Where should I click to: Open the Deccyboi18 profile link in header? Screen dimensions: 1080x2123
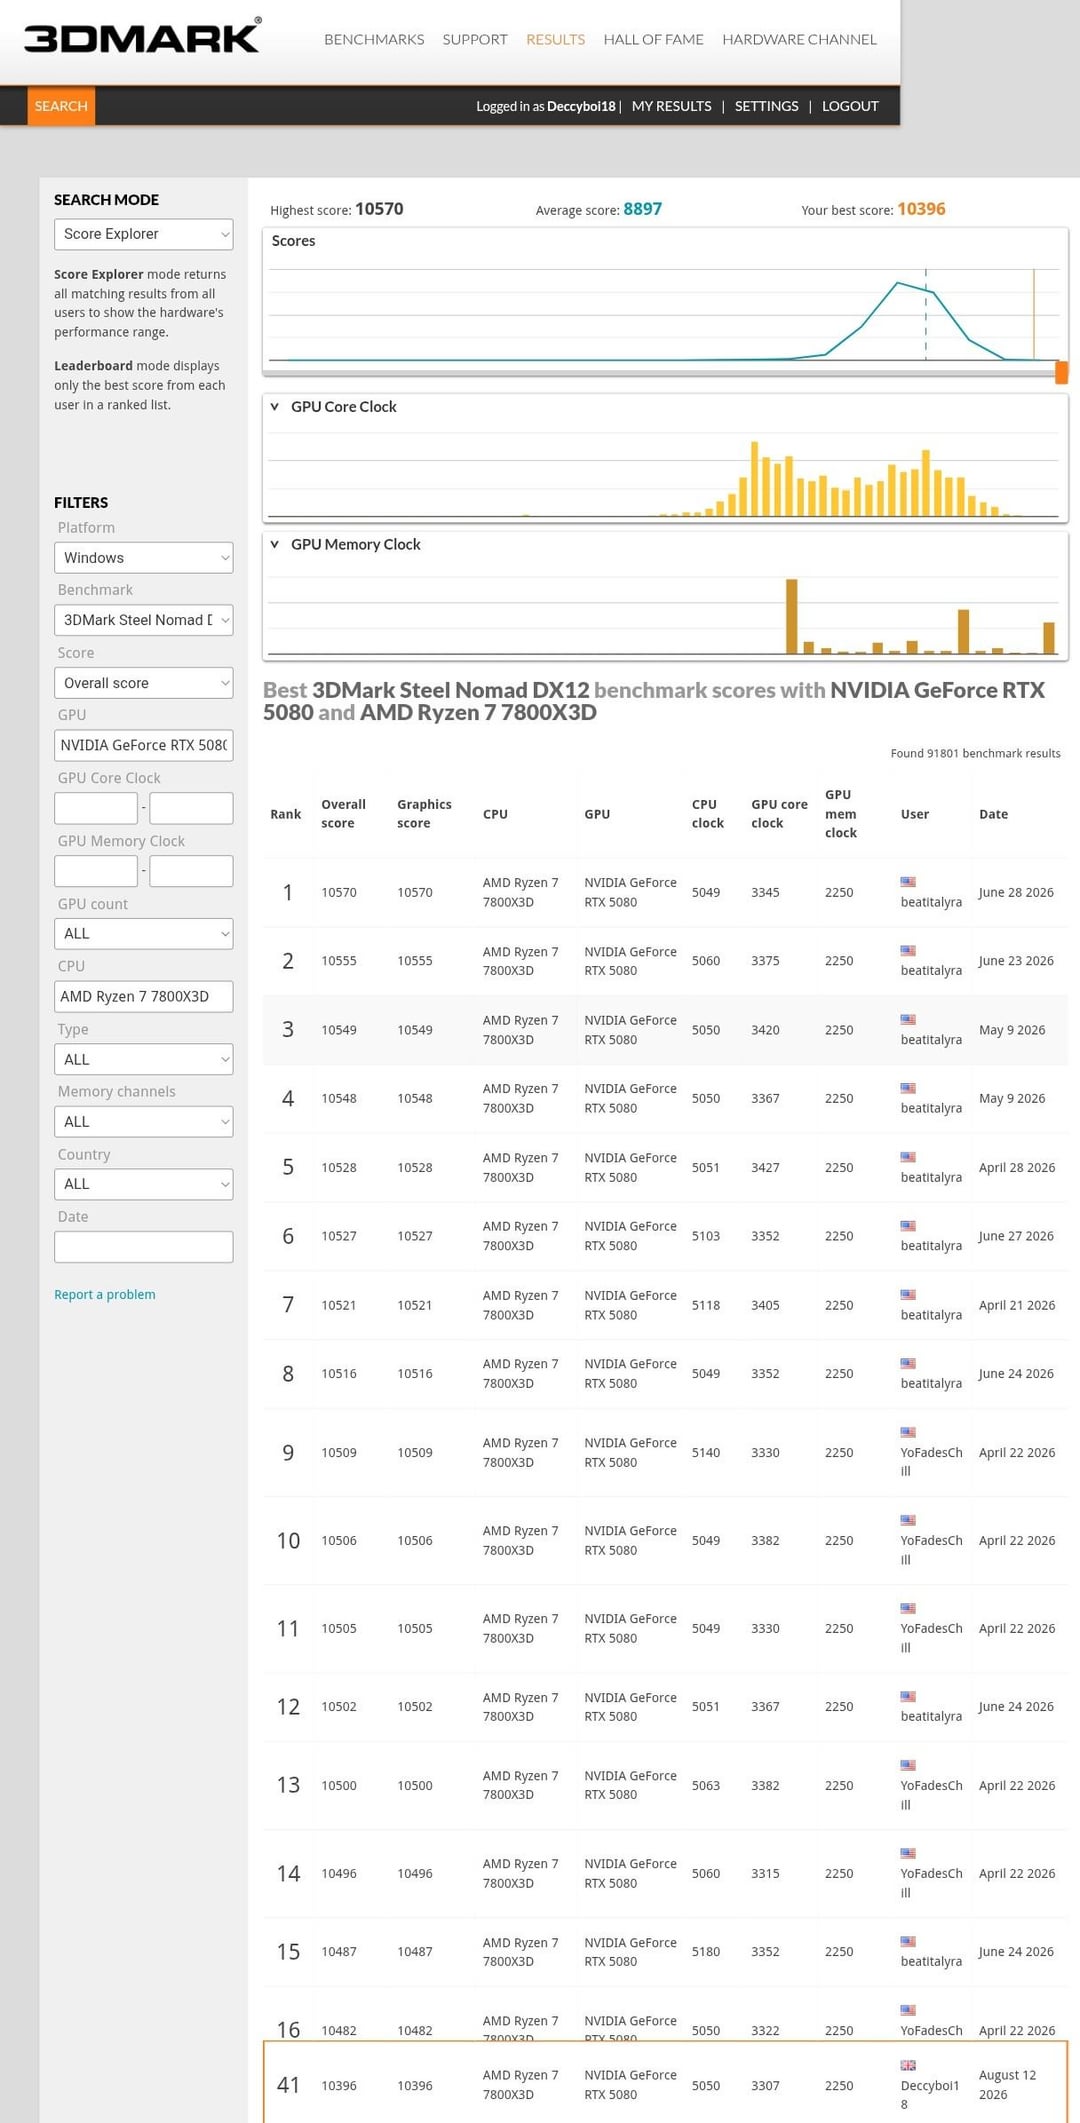click(581, 106)
